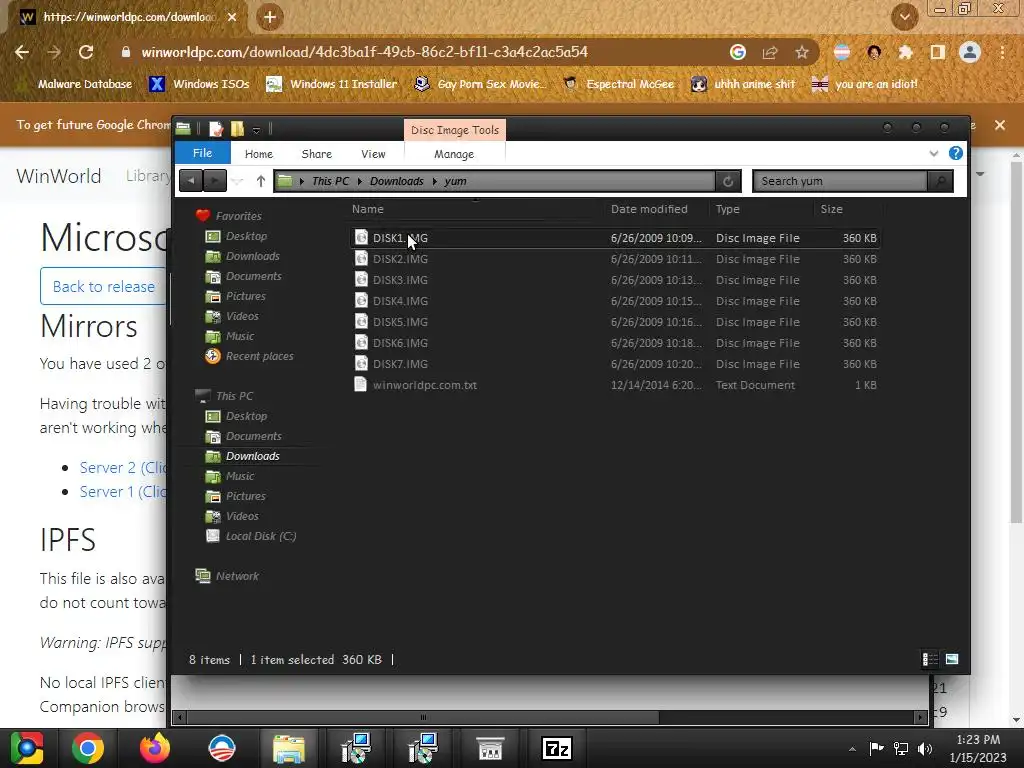Screen dimensions: 1024x768
Task: Expand the arrow after Downloads breadcrumb
Action: (x=434, y=181)
